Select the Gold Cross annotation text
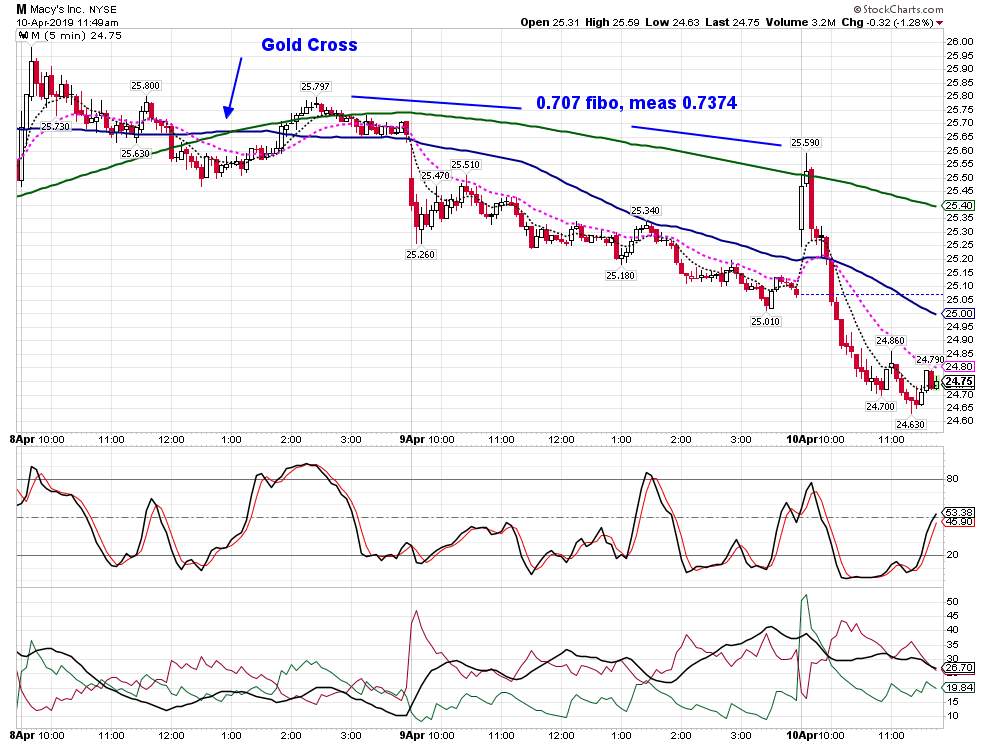 point(309,45)
